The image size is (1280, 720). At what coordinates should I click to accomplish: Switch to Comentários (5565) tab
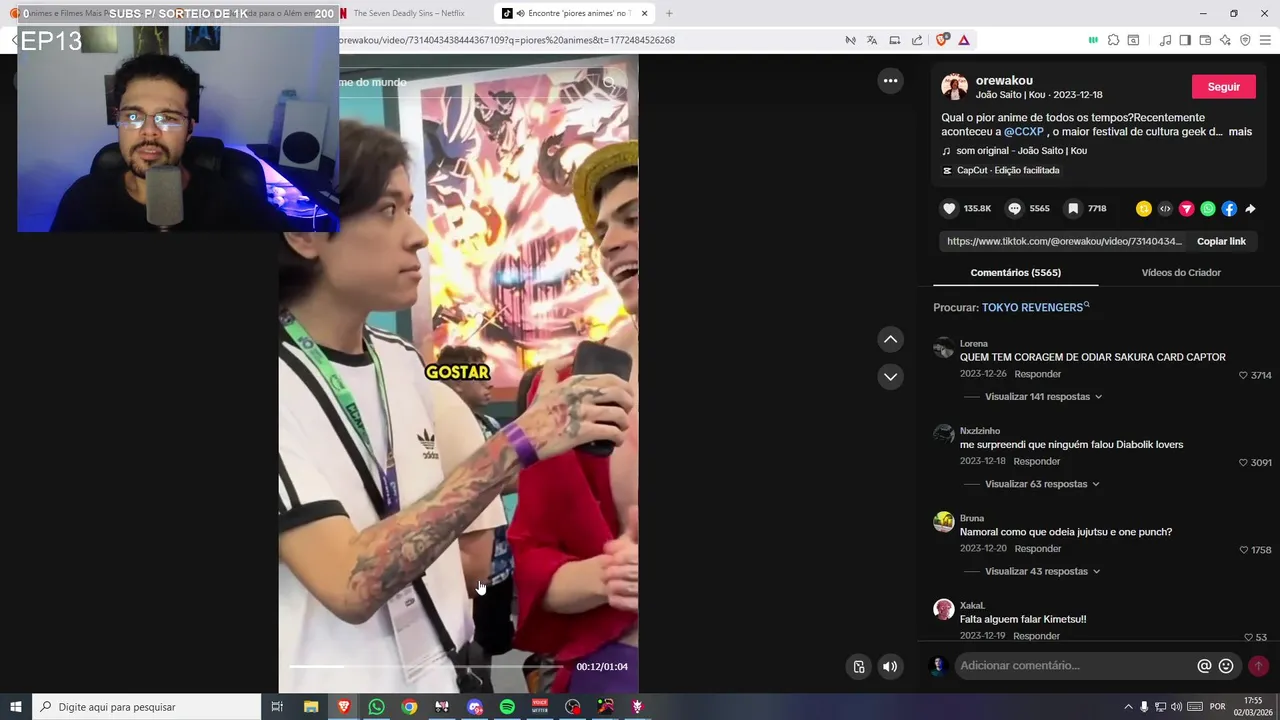click(1015, 272)
